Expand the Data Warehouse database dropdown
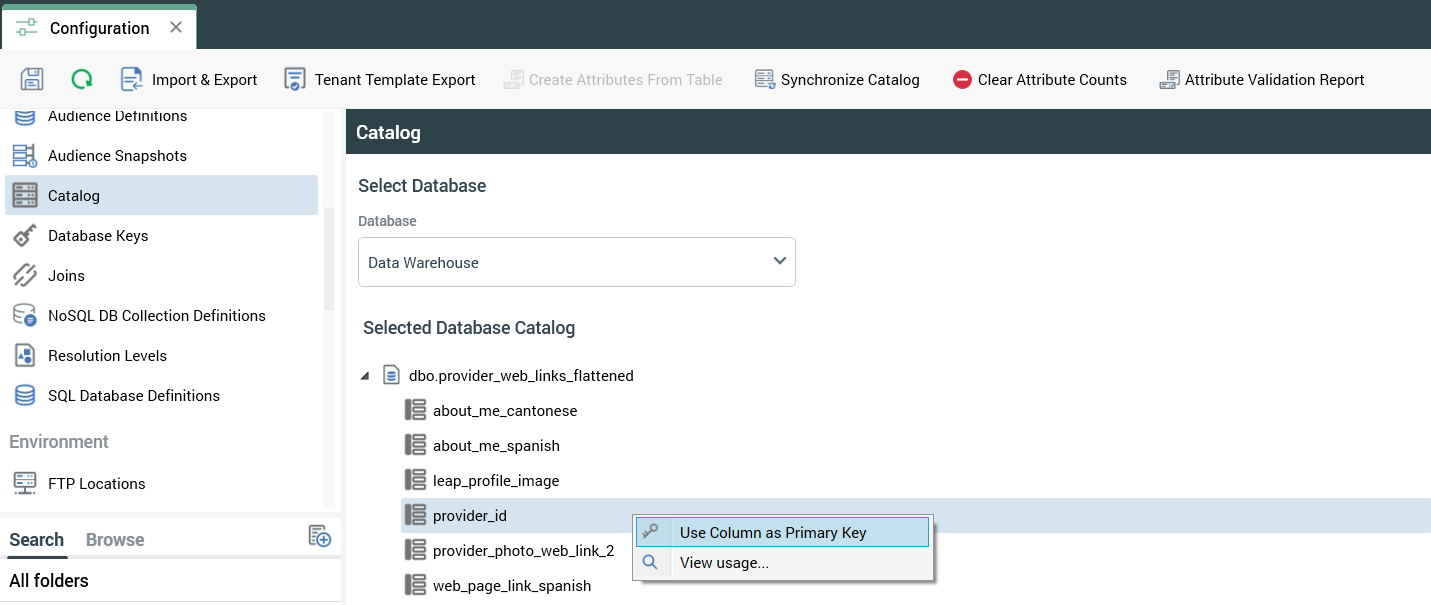This screenshot has width=1431, height=605. pyautogui.click(x=577, y=262)
